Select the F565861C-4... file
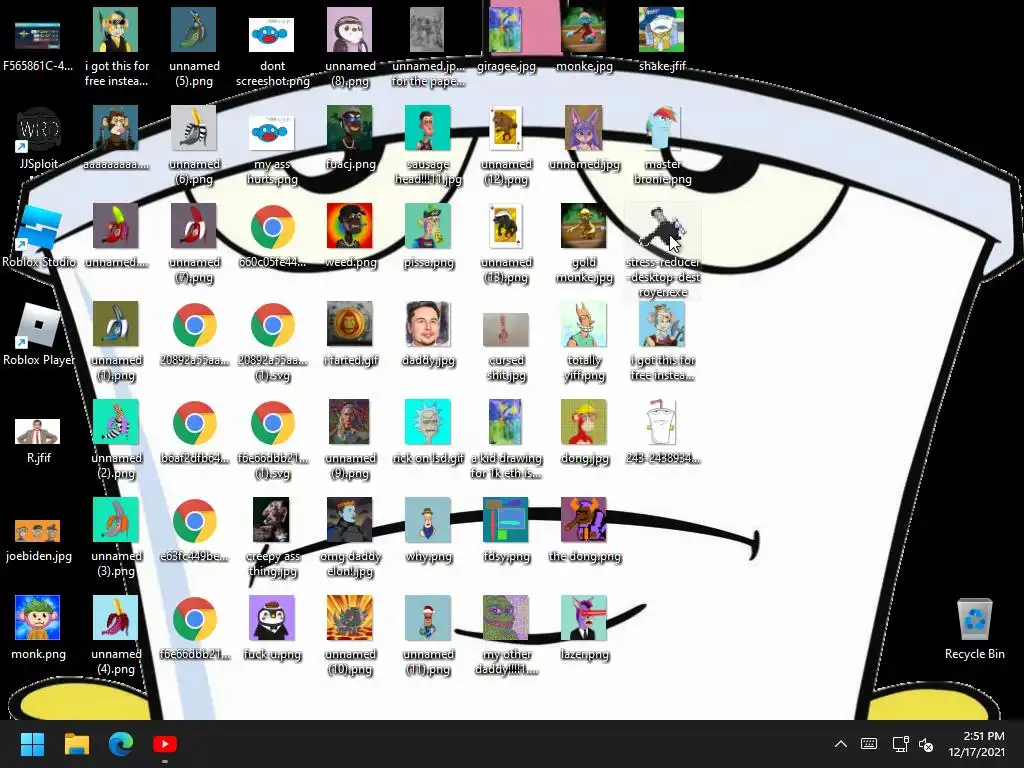 pos(38,47)
